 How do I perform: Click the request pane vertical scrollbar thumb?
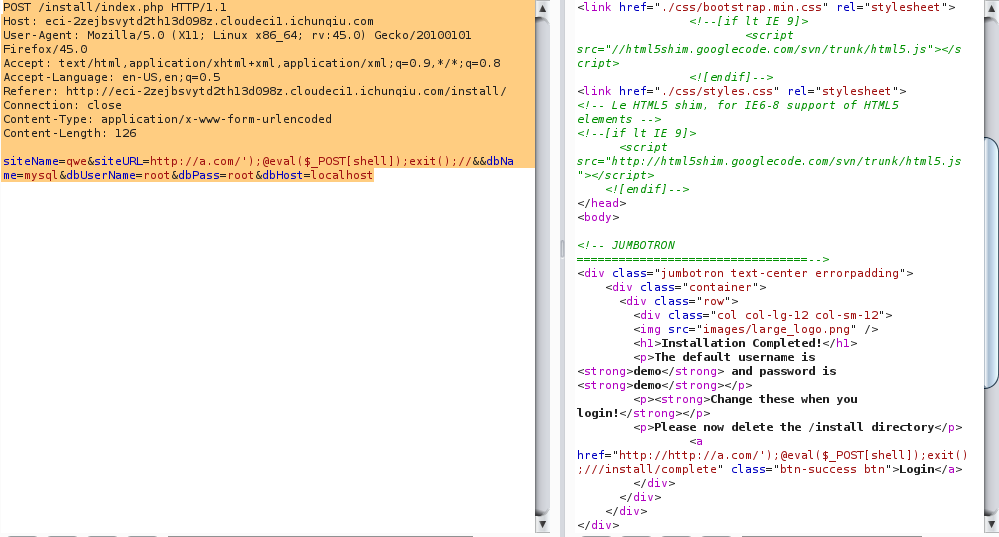(x=543, y=266)
